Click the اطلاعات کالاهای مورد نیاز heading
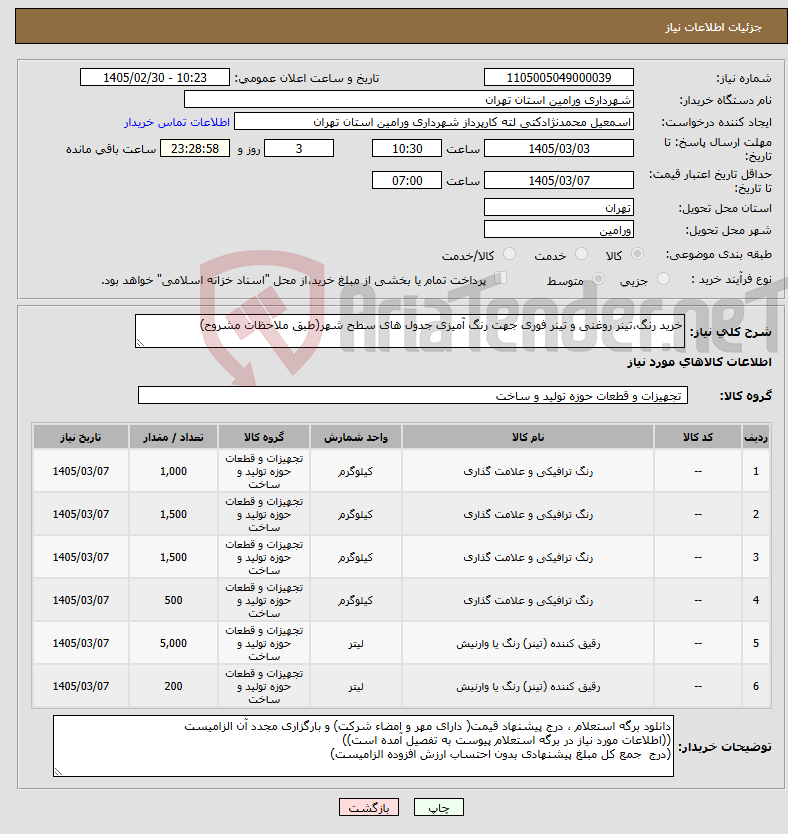Screen dimensions: 788x834 (699, 362)
